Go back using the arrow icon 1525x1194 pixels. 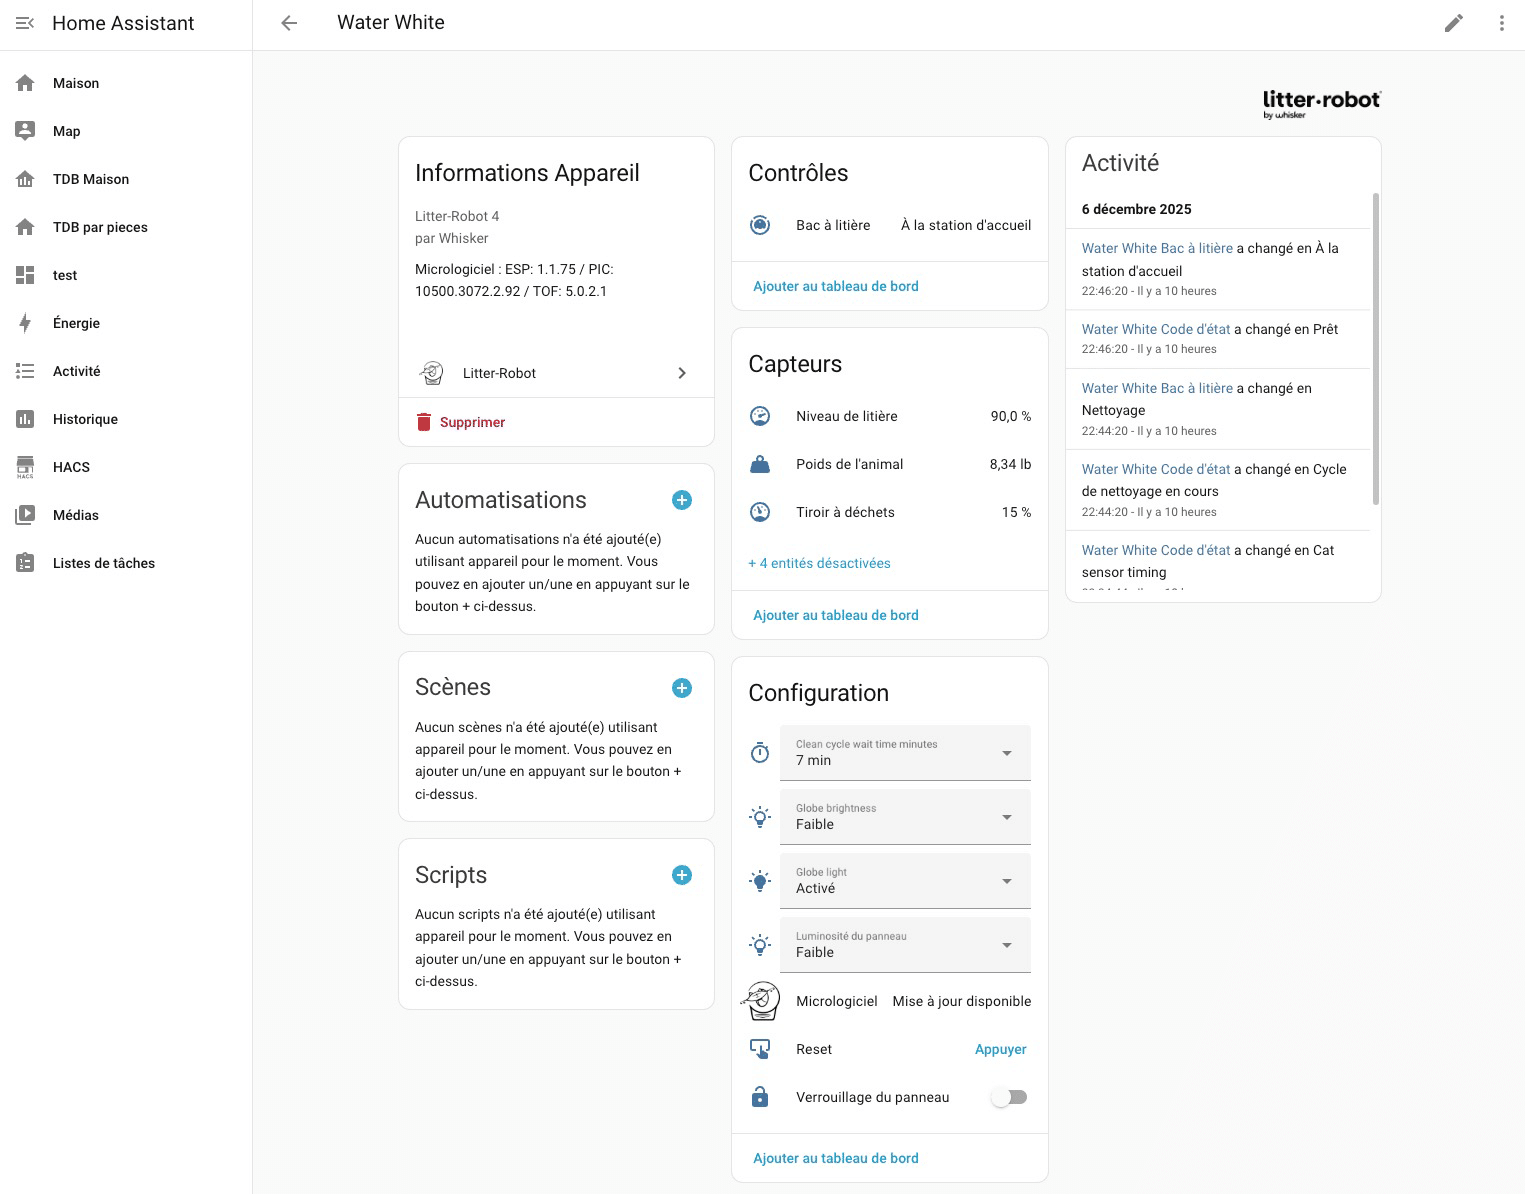pos(289,23)
